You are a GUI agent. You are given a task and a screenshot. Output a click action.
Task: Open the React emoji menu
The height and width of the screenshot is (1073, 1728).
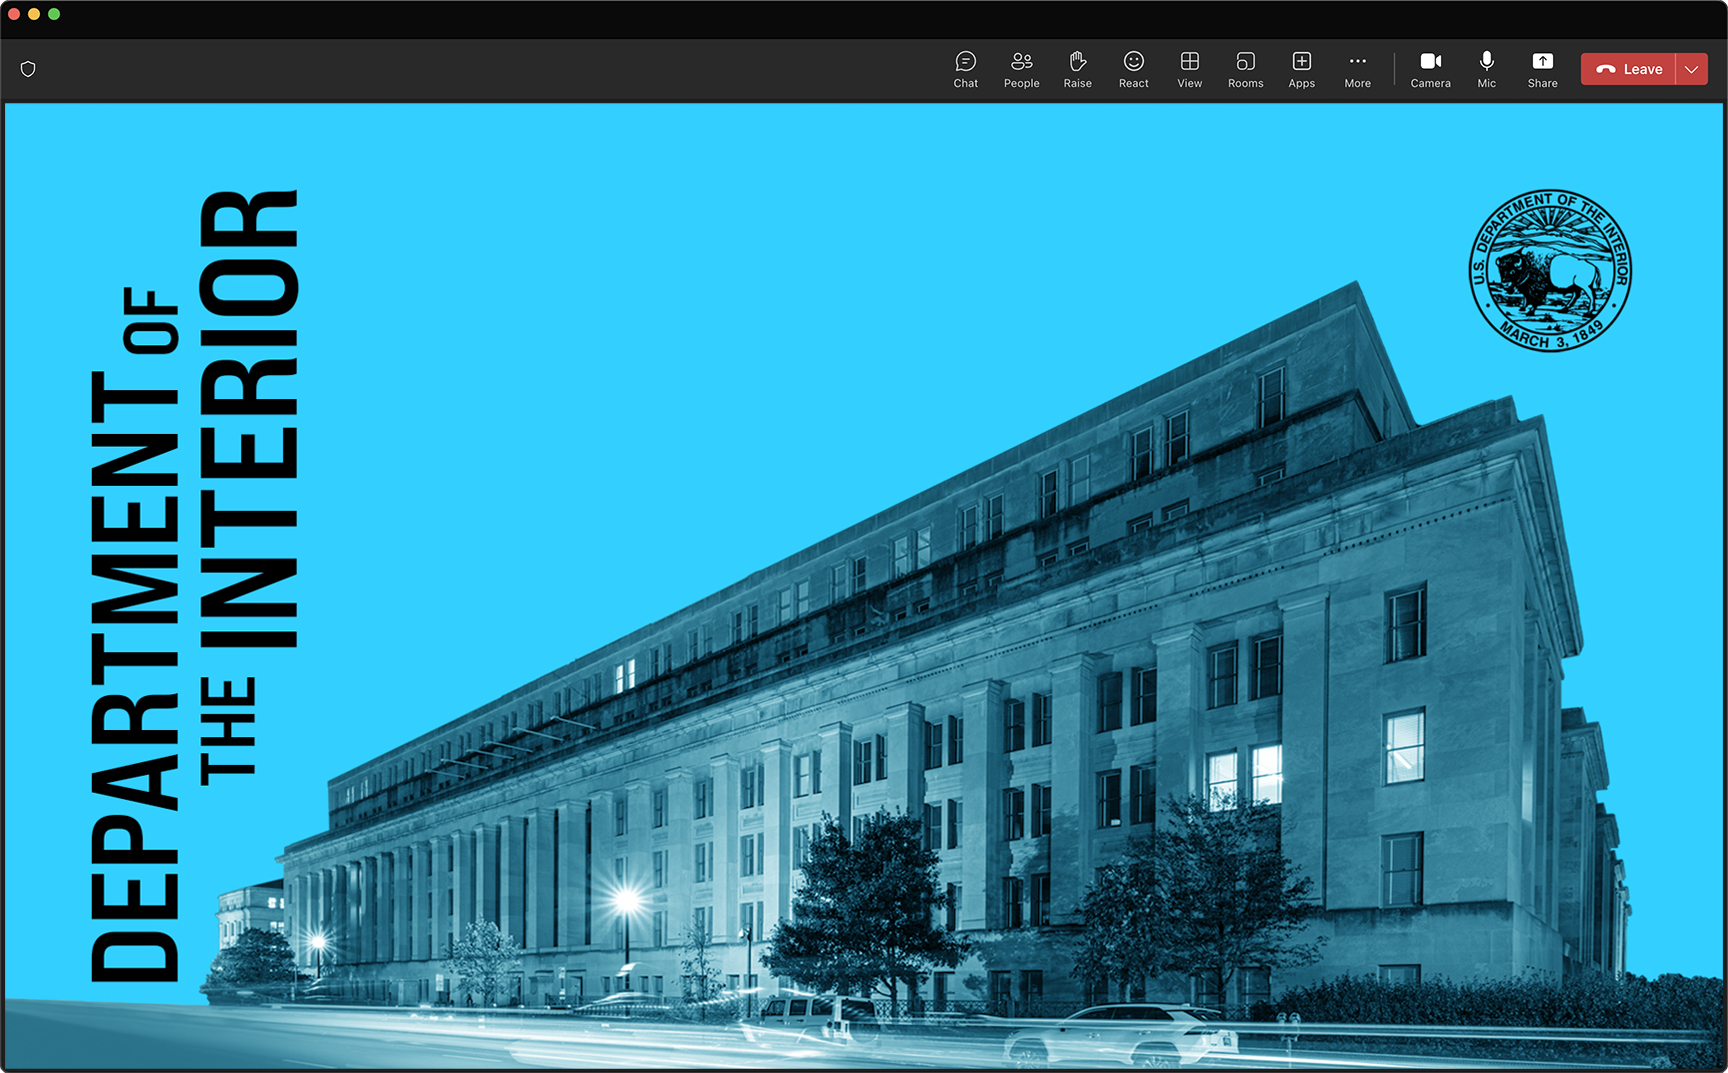click(x=1133, y=69)
